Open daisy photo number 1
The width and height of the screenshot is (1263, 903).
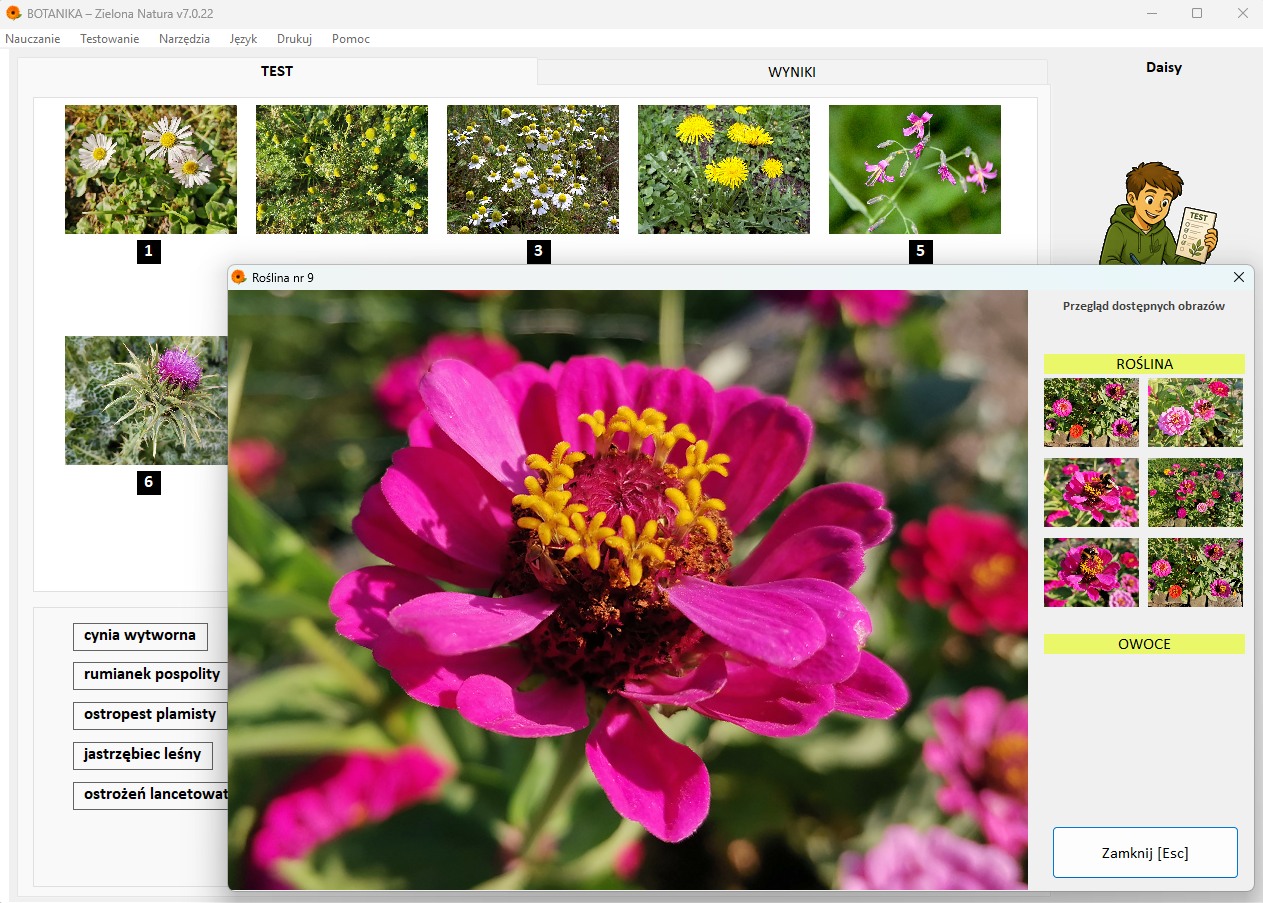coord(151,169)
